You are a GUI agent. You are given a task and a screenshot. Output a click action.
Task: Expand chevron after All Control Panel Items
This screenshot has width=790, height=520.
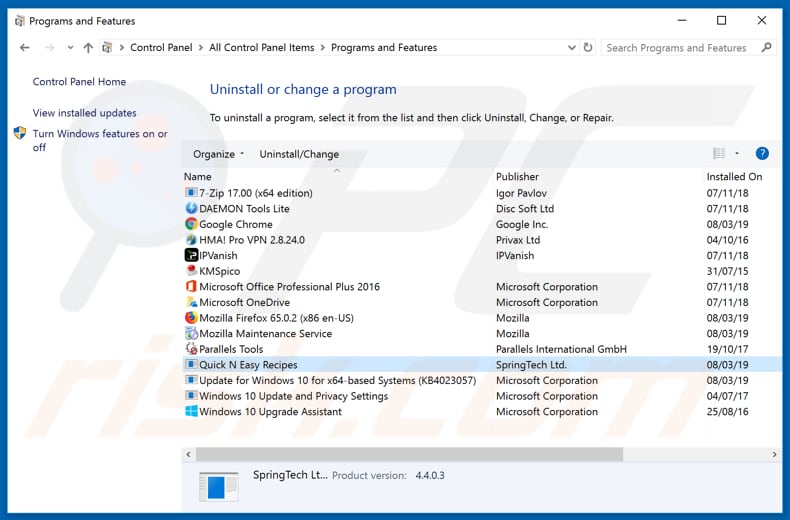point(322,47)
